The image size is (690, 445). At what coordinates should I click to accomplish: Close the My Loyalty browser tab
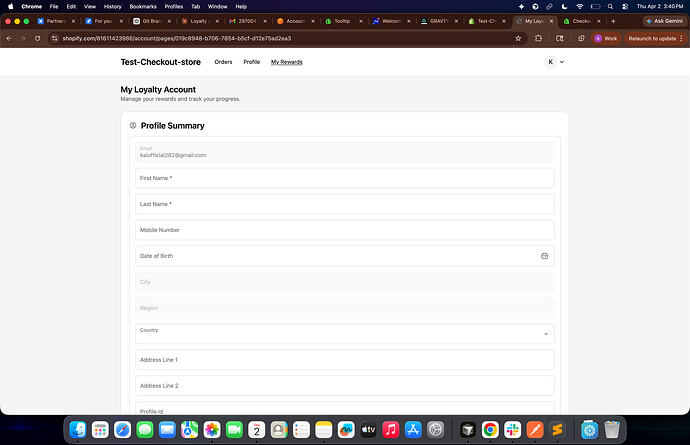[551, 21]
